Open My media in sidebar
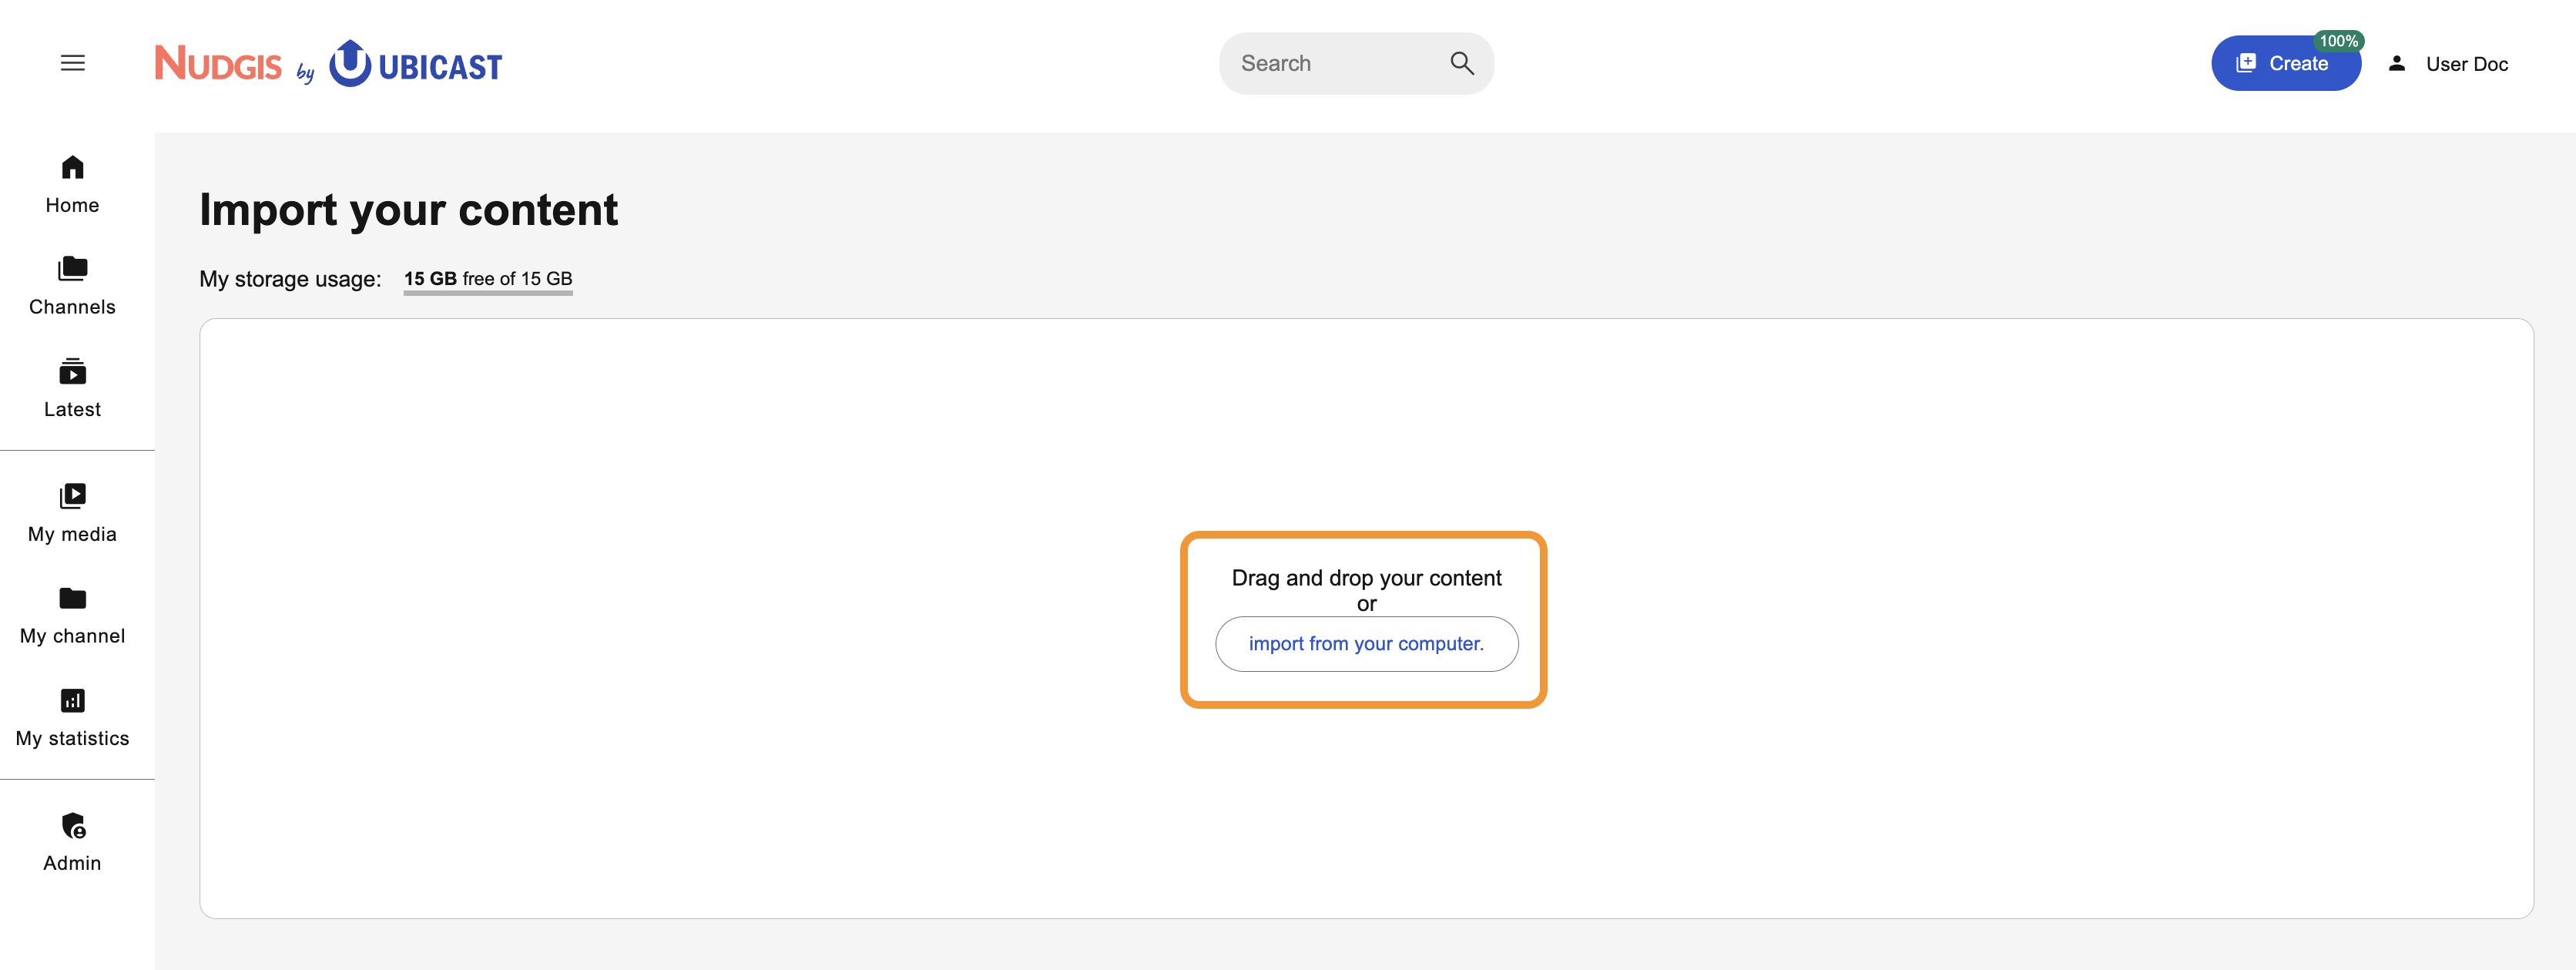 pyautogui.click(x=72, y=514)
